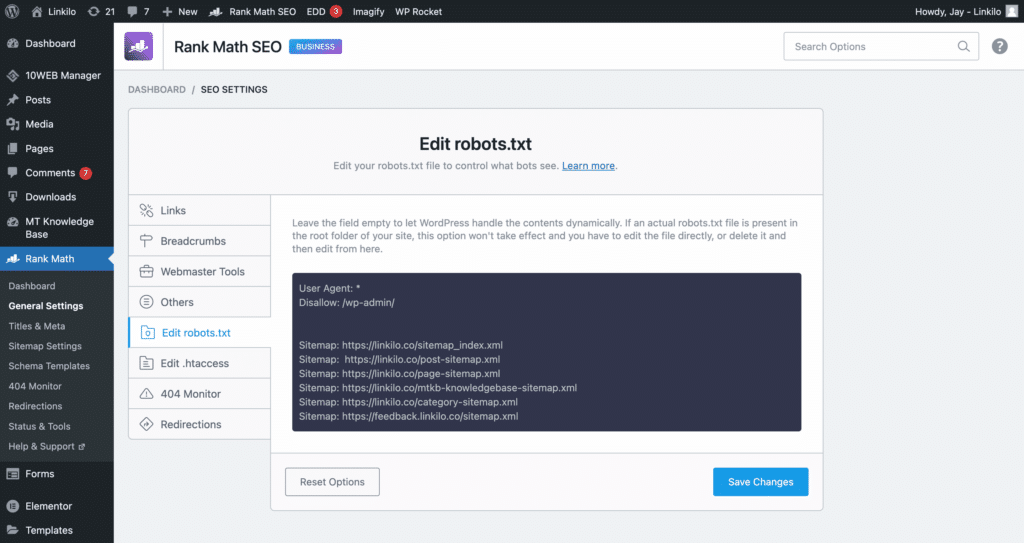Open the Redirections settings tab
1024x543 pixels.
[200, 424]
